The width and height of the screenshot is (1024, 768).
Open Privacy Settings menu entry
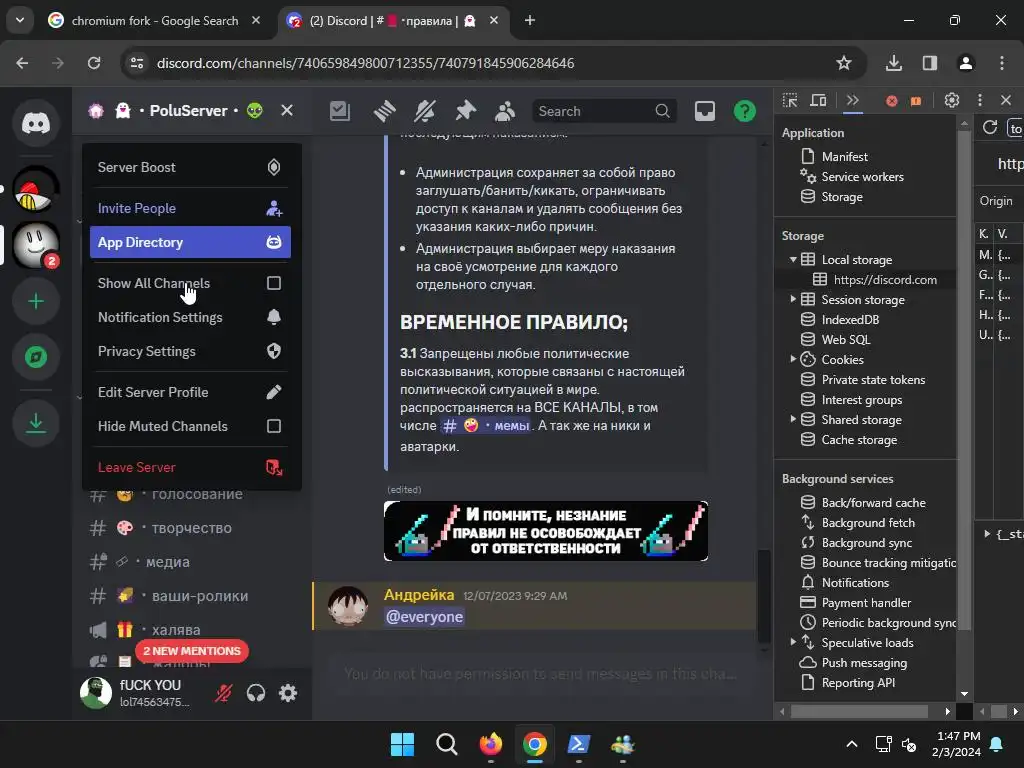tap(190, 351)
